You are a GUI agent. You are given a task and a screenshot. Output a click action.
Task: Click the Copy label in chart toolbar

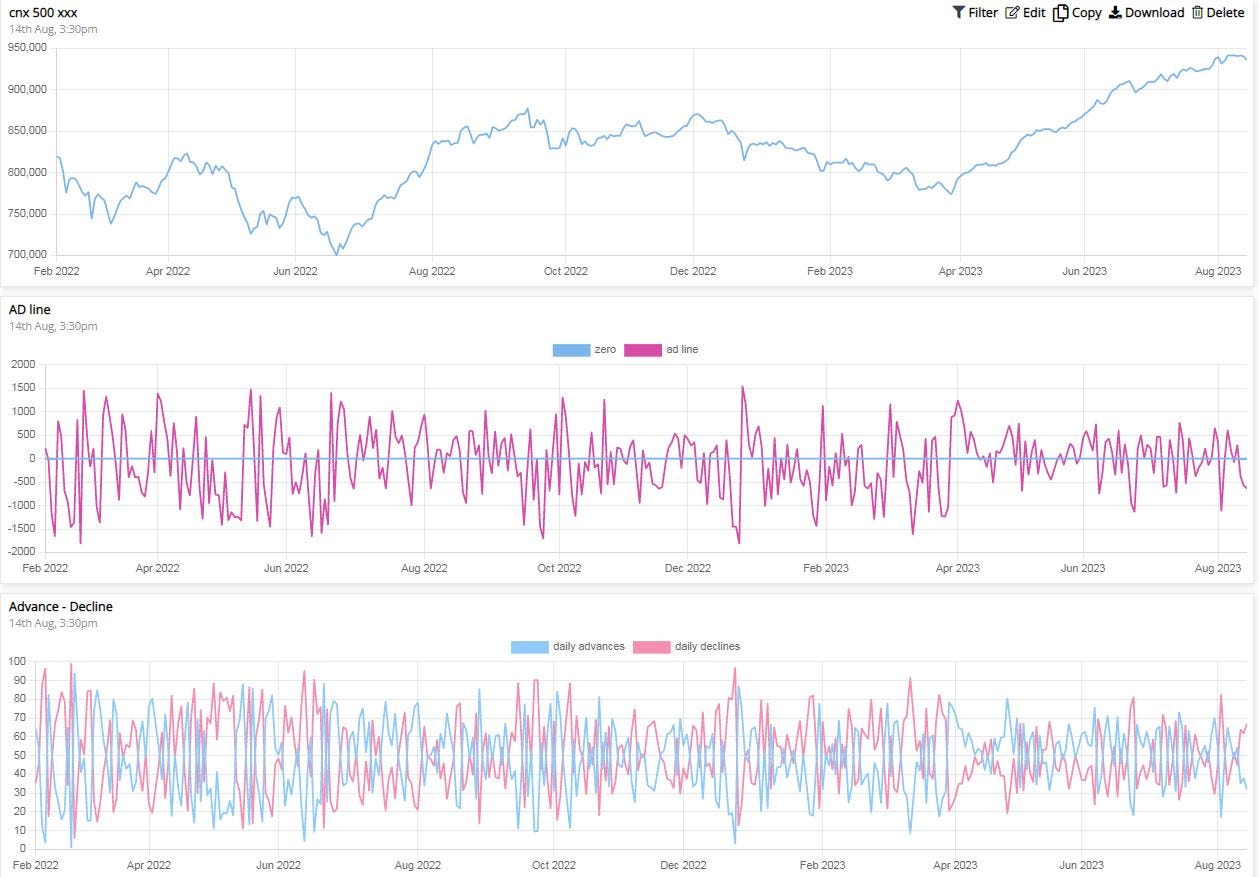(1086, 13)
